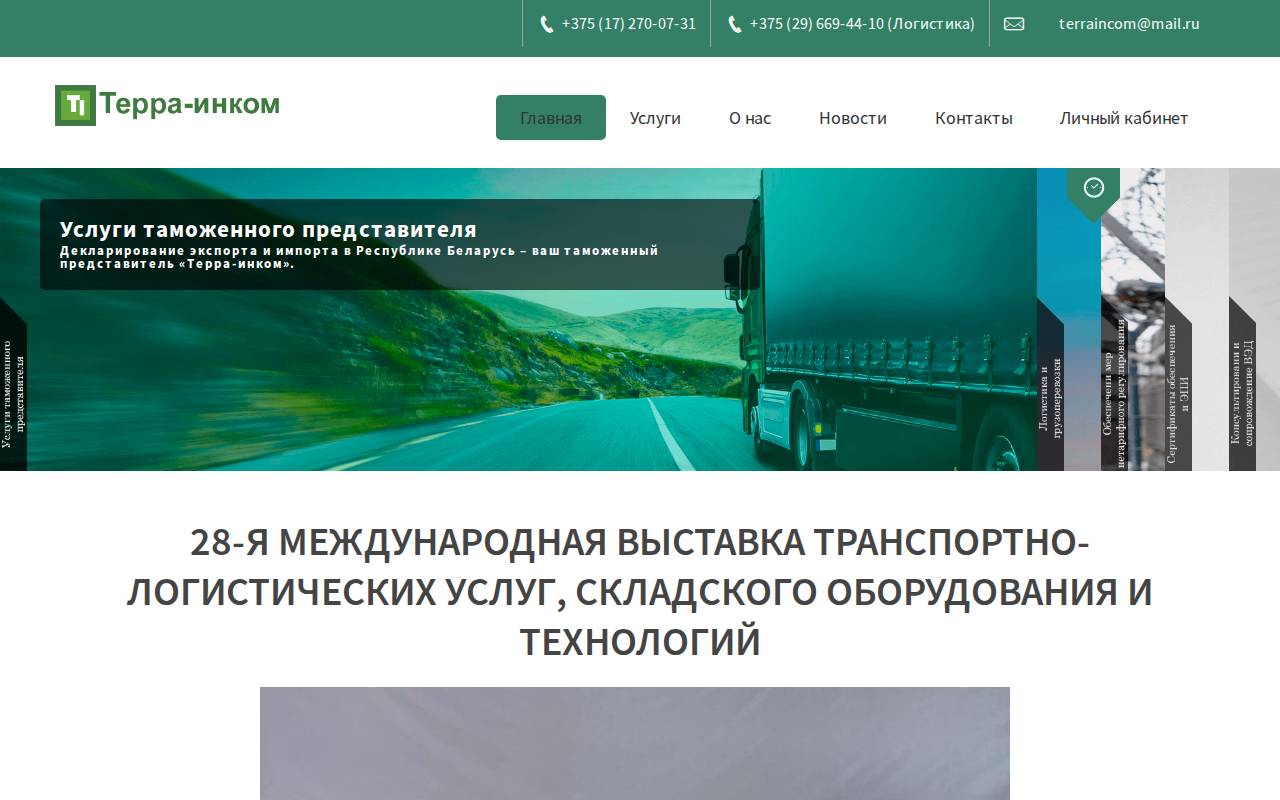The width and height of the screenshot is (1280, 800).
Task: Select the Консультирование и сопровождение ВЭД slide panel
Action: tap(1242, 385)
